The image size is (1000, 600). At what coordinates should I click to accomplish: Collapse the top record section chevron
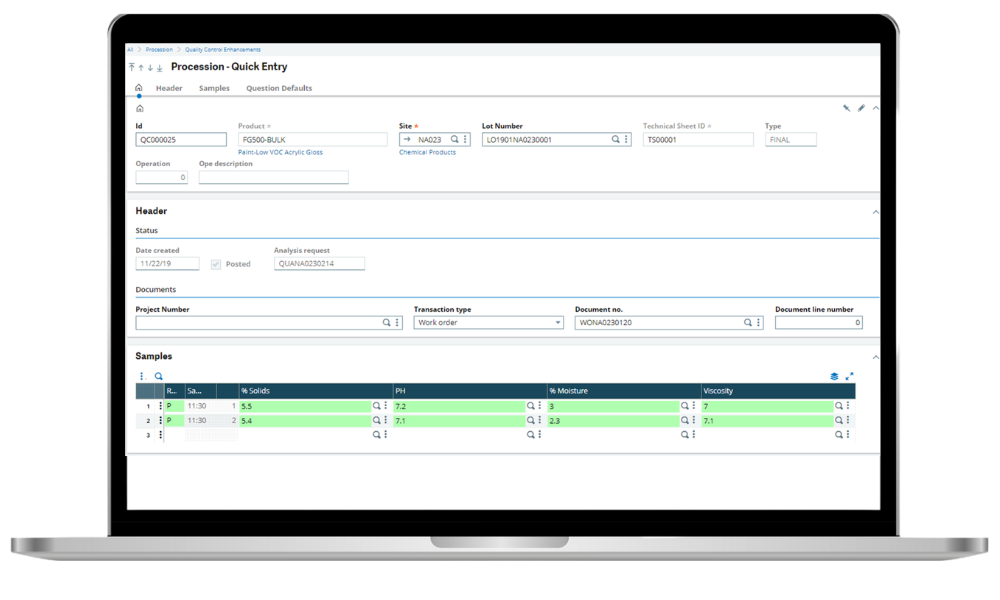(876, 108)
